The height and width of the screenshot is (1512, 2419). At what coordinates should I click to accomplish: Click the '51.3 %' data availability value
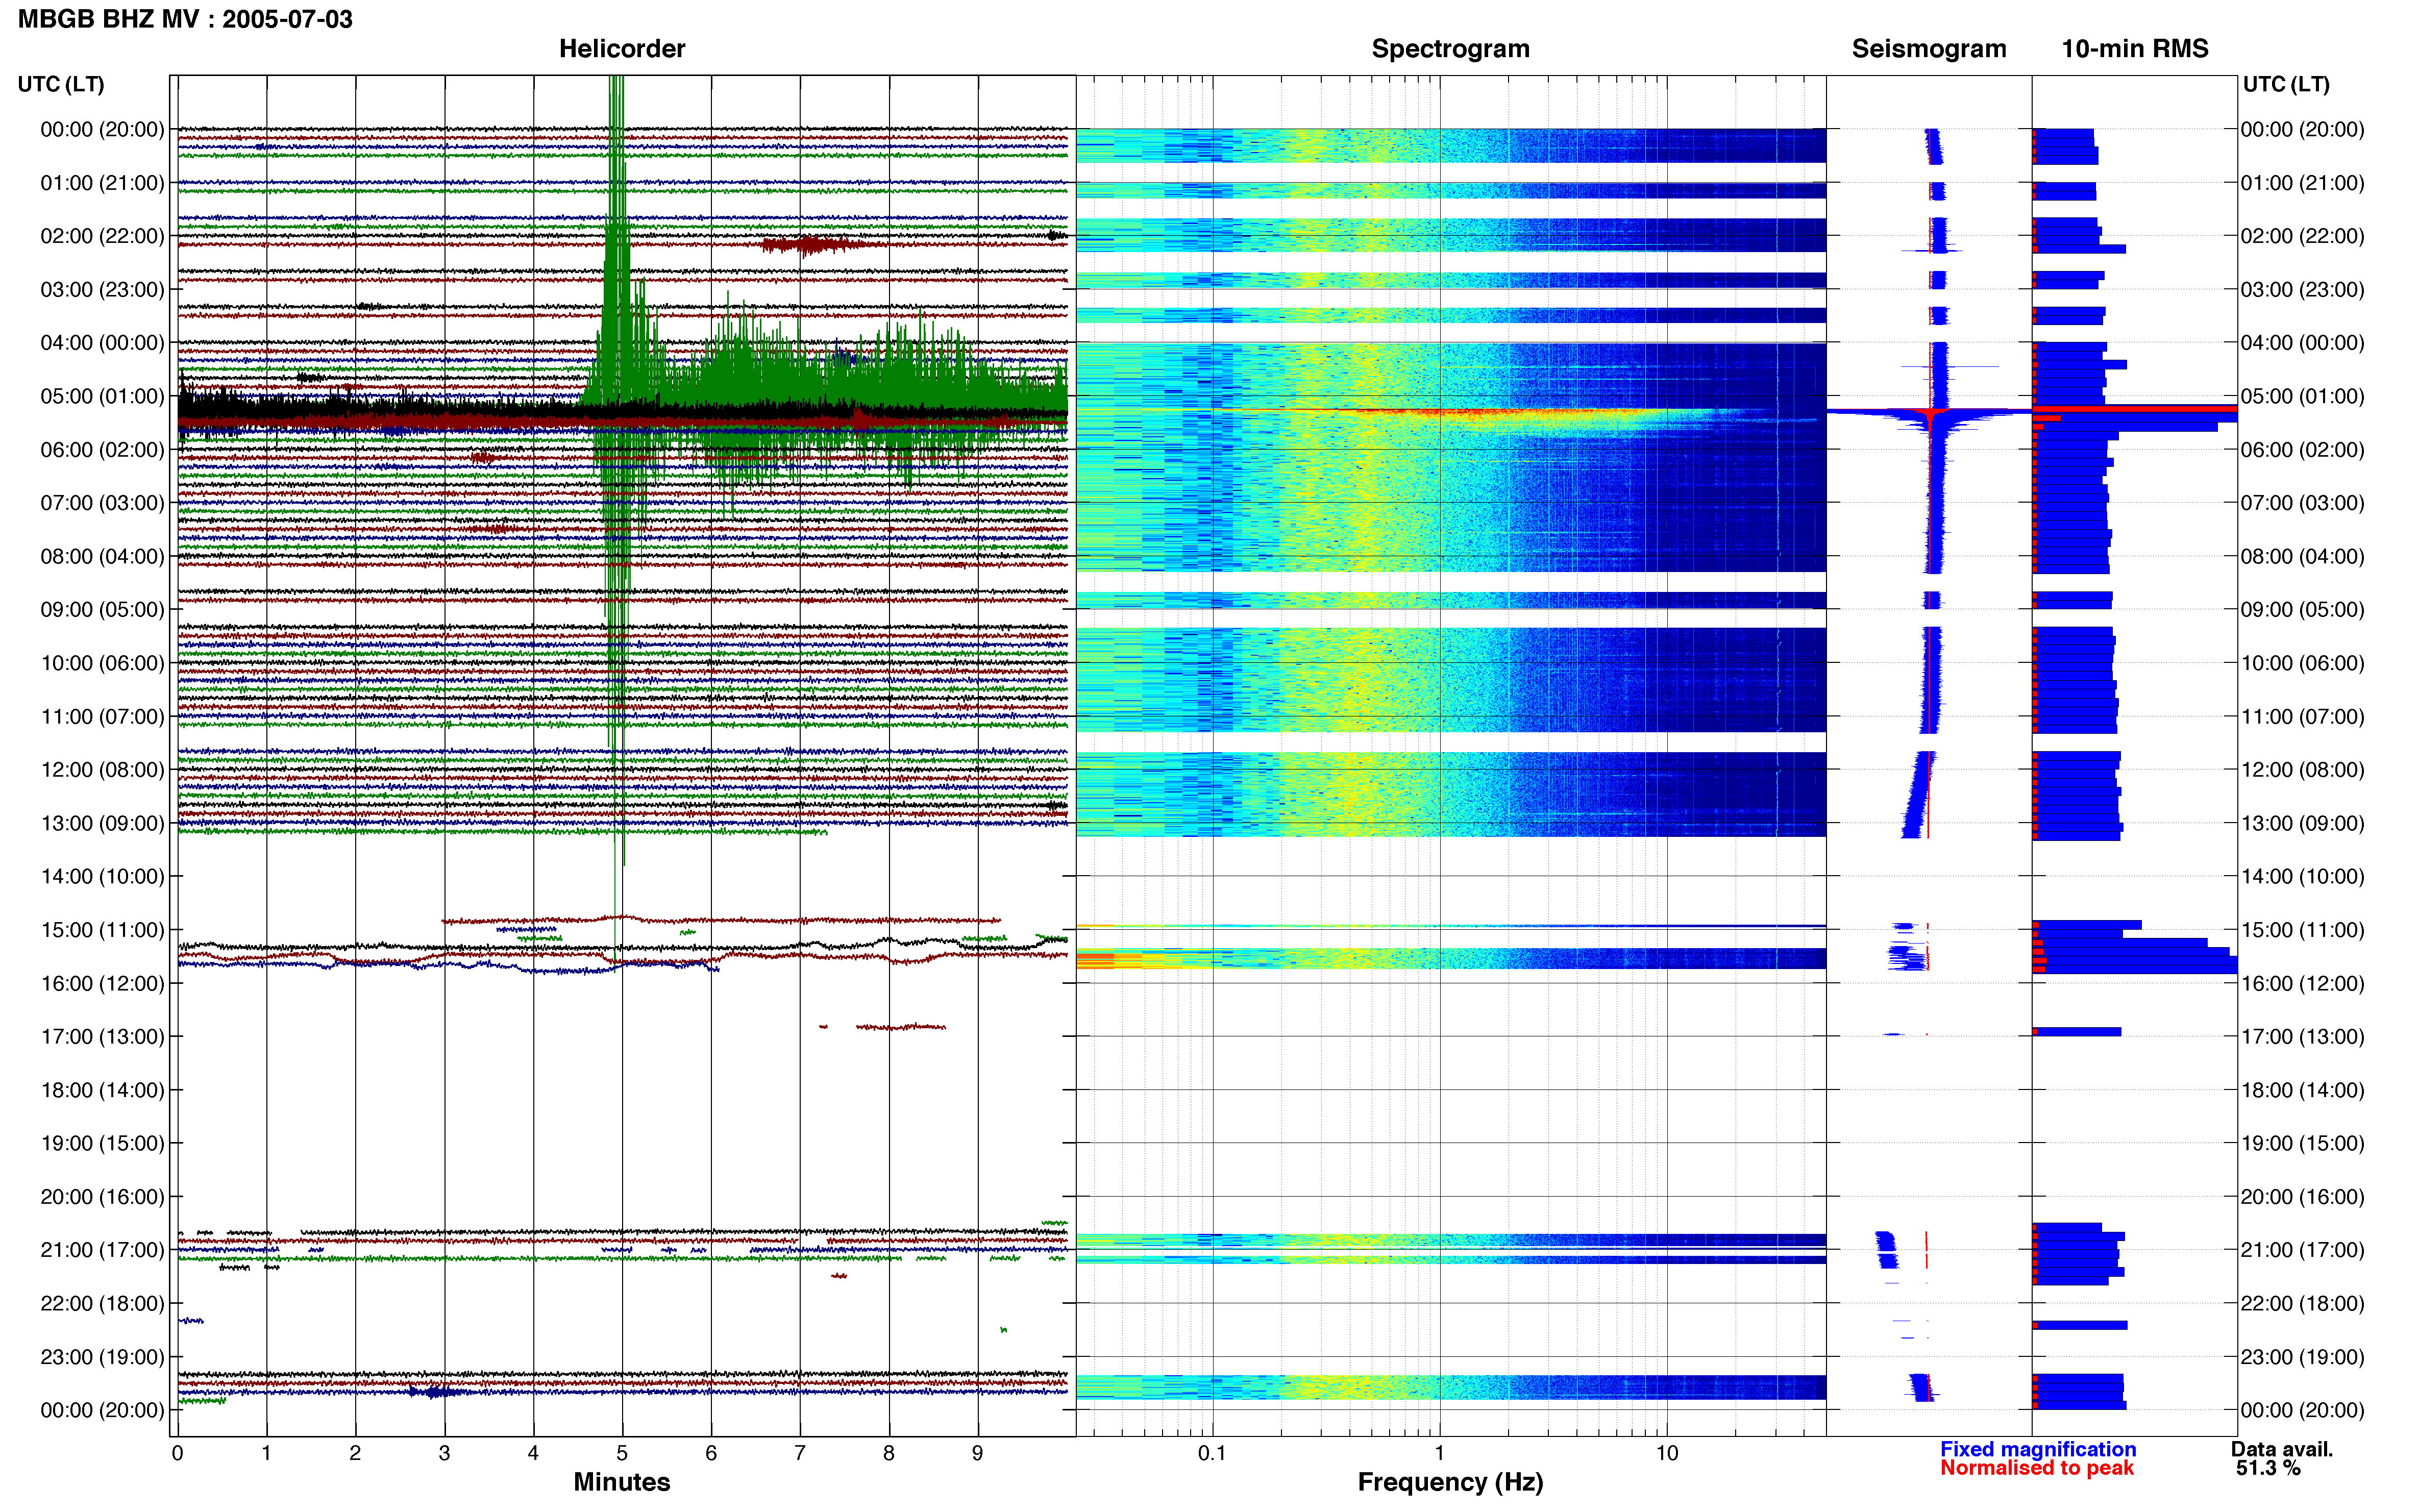tap(2269, 1468)
